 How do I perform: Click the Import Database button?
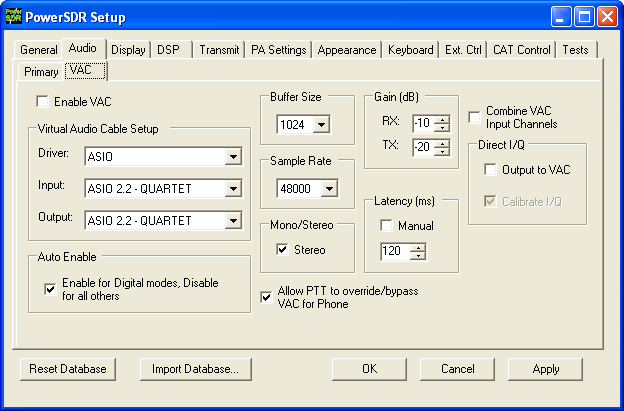195,369
